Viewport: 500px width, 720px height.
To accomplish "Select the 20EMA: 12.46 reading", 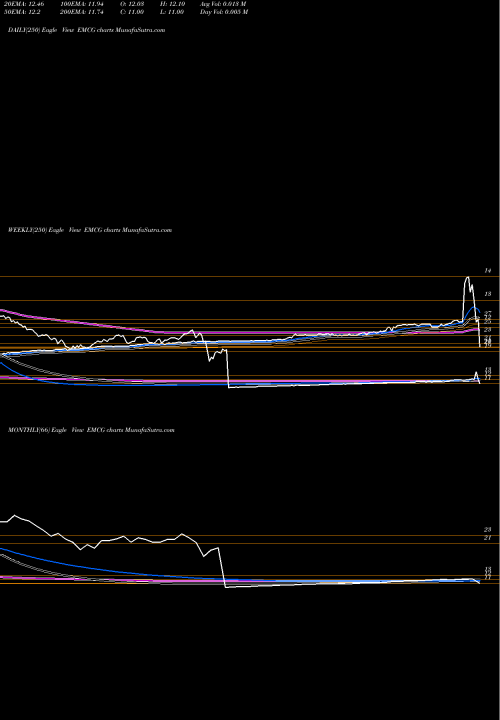I will pos(22,4).
